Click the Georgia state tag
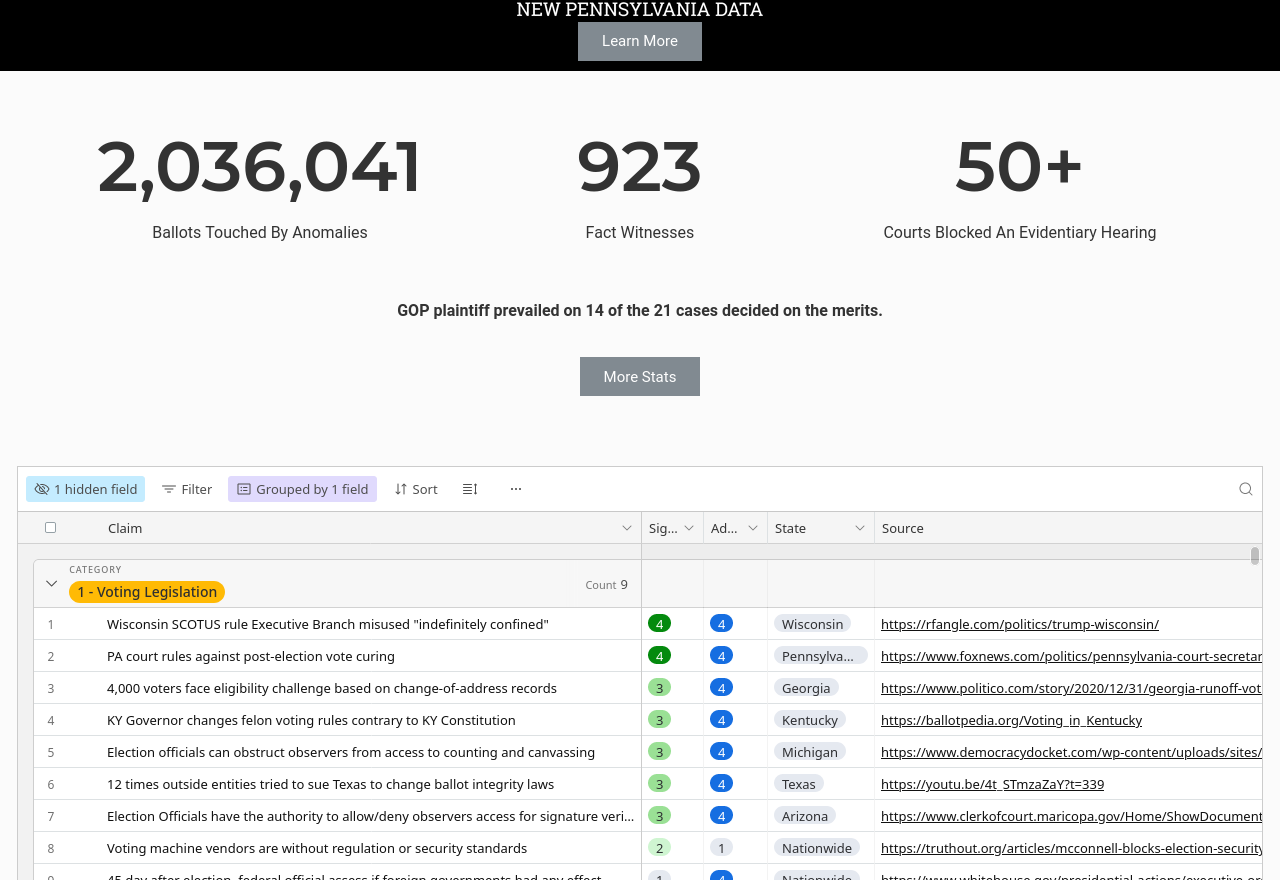This screenshot has width=1280, height=880. click(x=806, y=688)
